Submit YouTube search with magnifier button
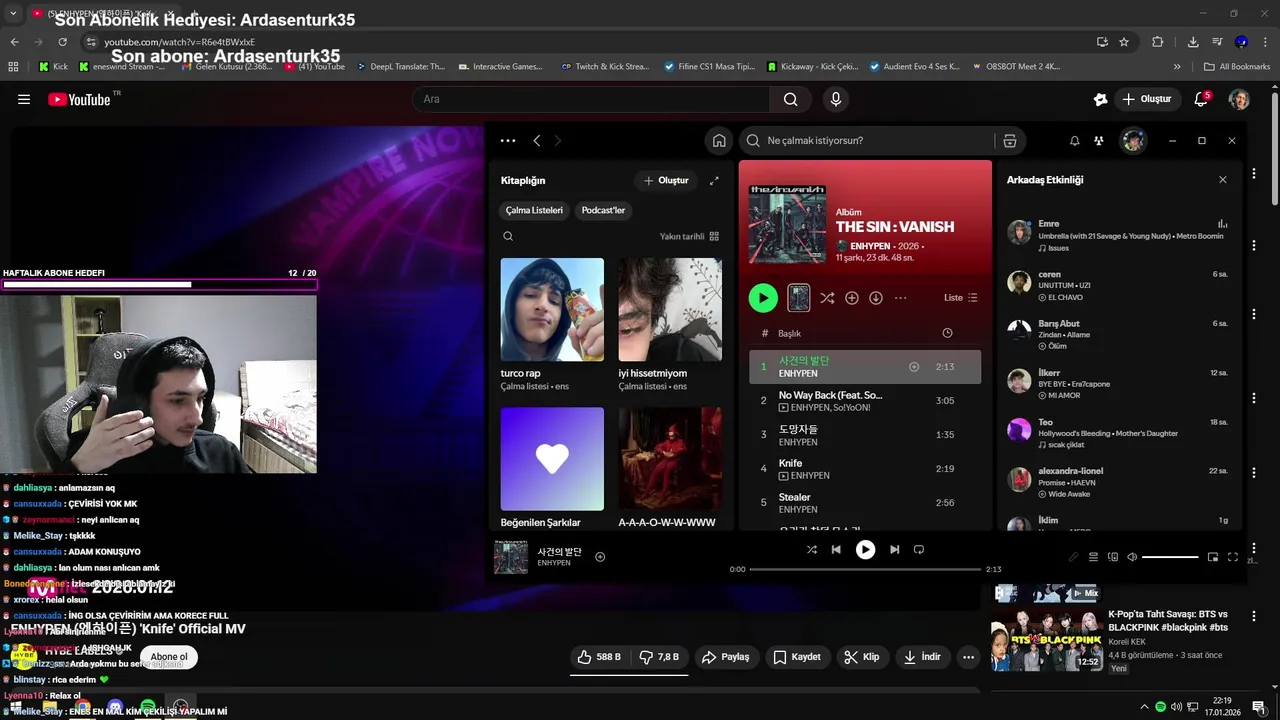This screenshot has width=1280, height=720. 790,99
